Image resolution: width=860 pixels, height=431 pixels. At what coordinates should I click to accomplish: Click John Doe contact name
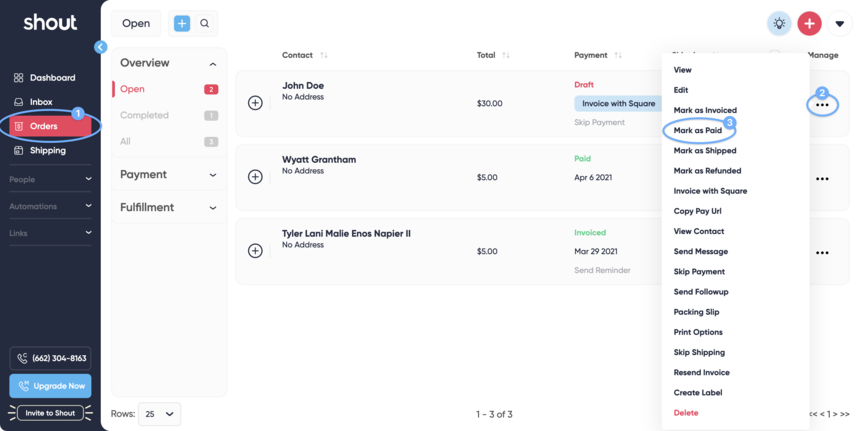pos(303,86)
